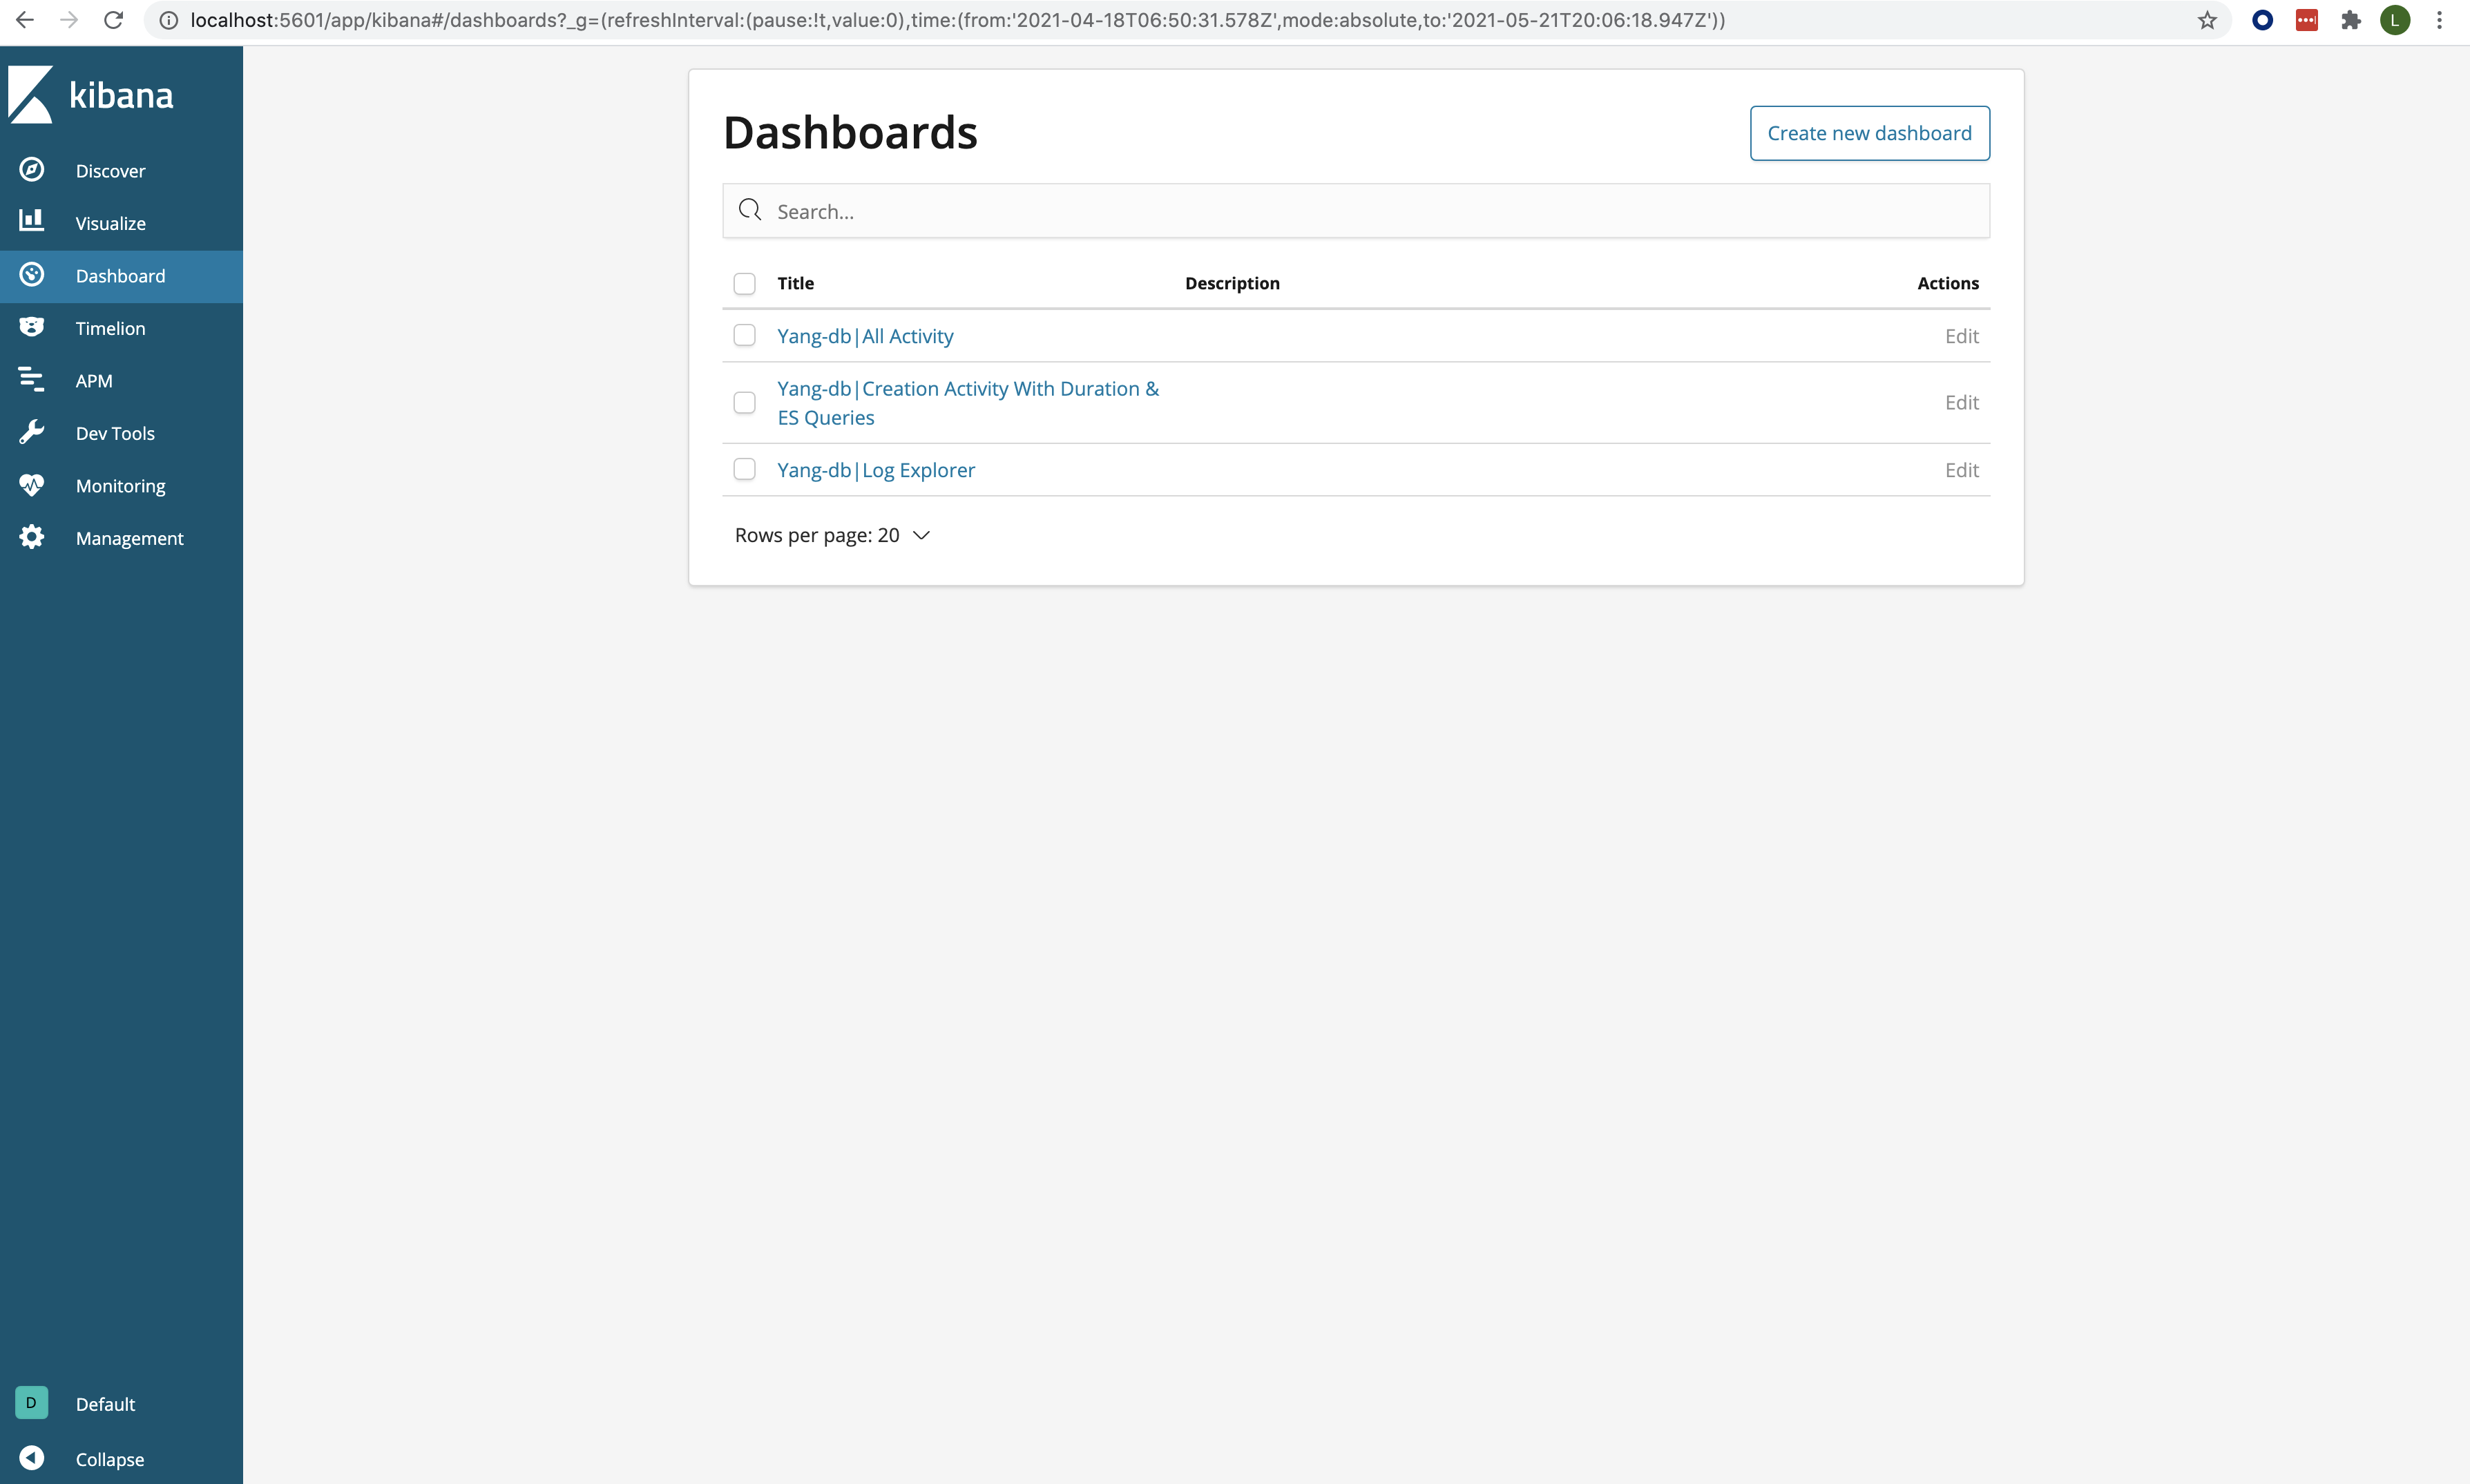Open Discover via compass icon
Viewport: 2470px width, 1484px height.
point(32,170)
